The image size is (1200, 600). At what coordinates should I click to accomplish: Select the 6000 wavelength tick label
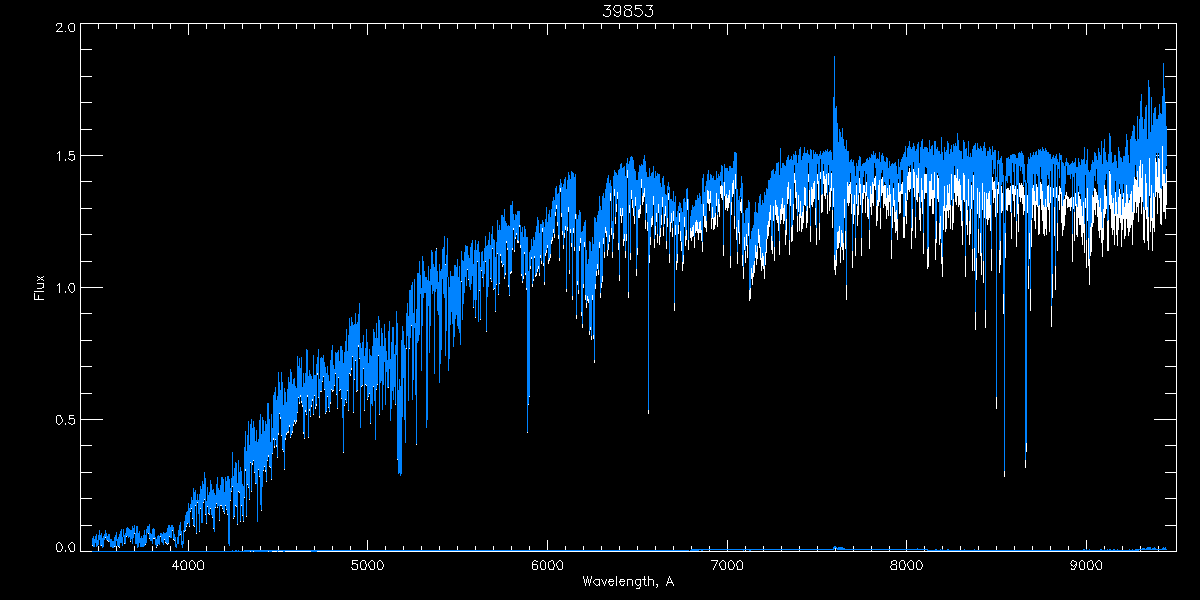click(547, 563)
